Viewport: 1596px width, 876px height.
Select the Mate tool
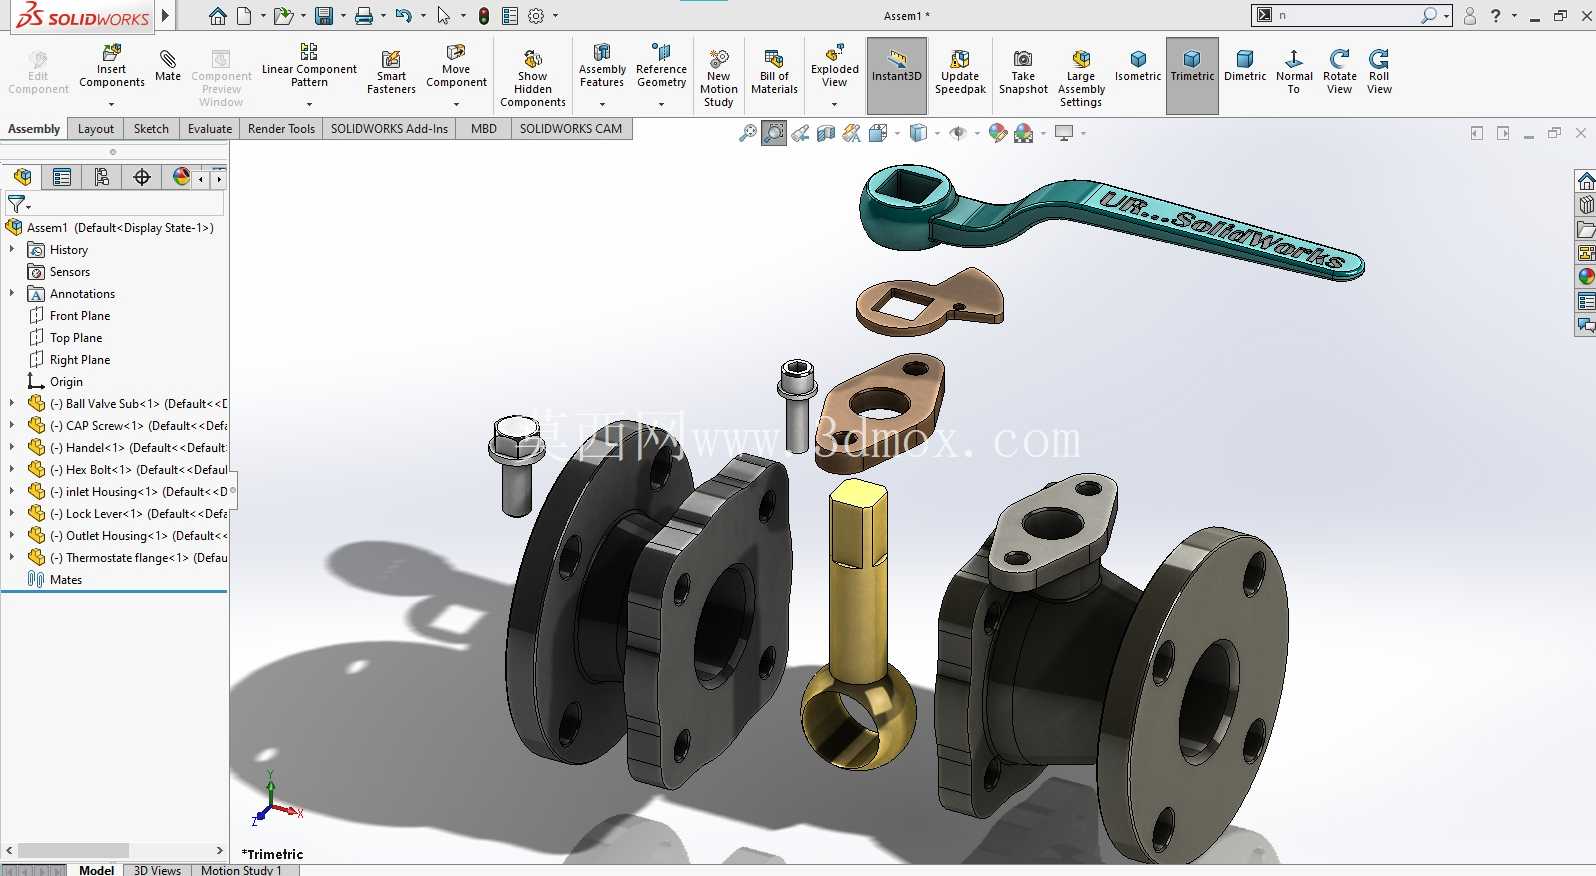[x=168, y=66]
